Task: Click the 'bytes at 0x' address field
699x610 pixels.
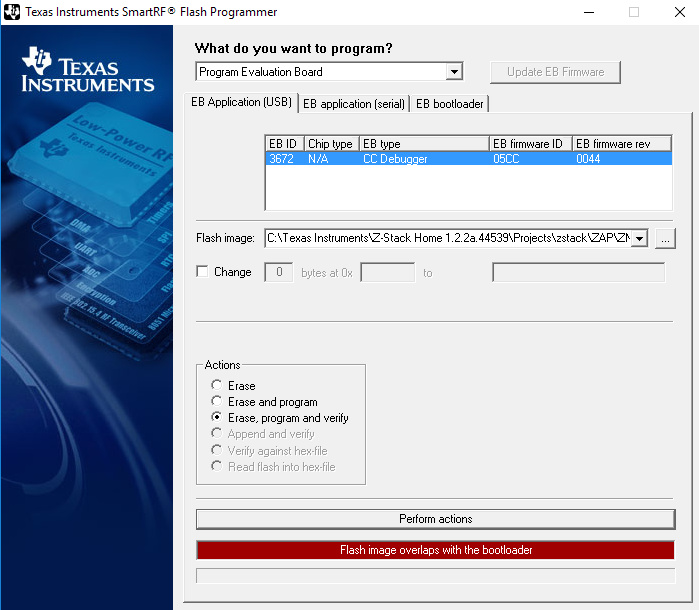Action: pos(387,272)
